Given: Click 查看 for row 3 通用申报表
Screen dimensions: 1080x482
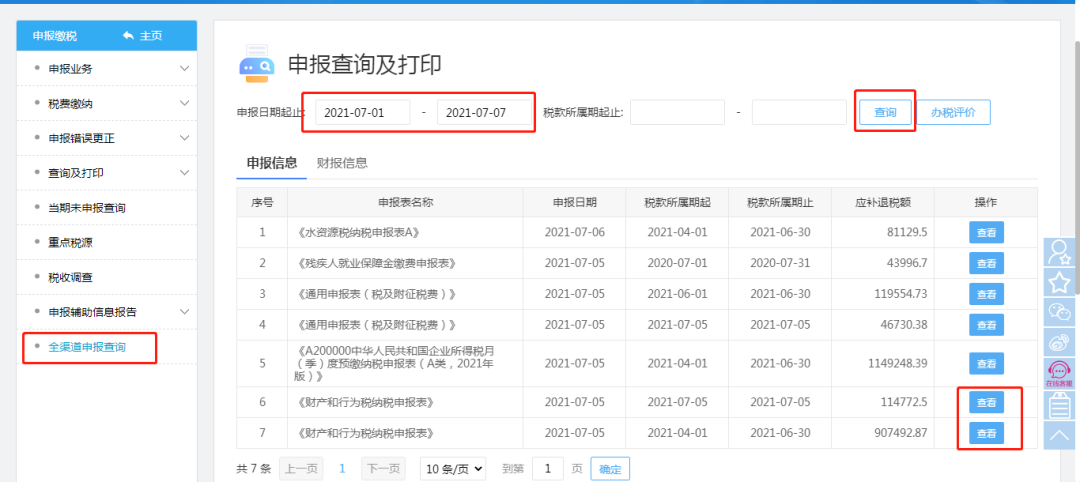Looking at the screenshot, I should pyautogui.click(x=986, y=294).
